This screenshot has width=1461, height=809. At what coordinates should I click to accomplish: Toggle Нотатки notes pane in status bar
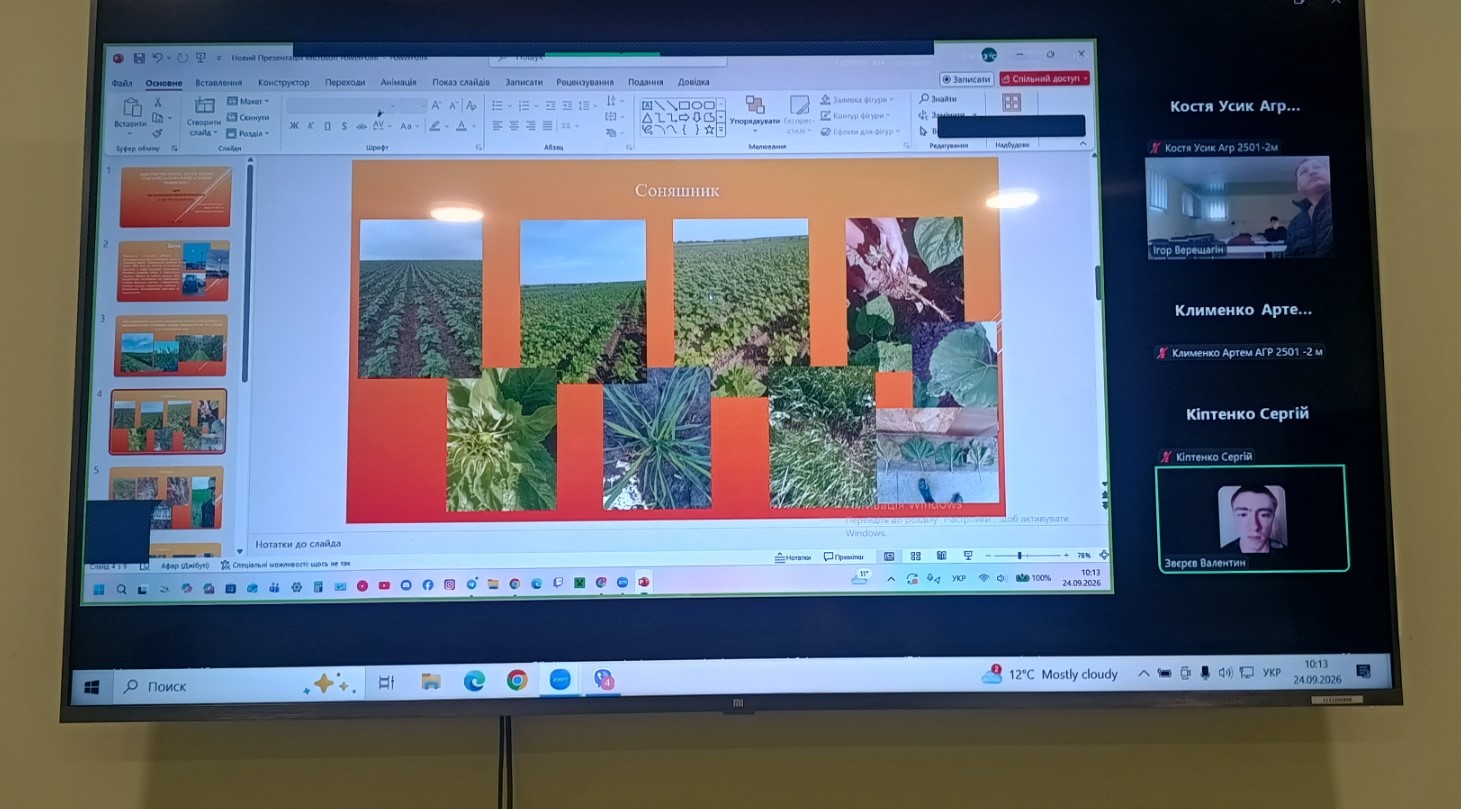793,557
